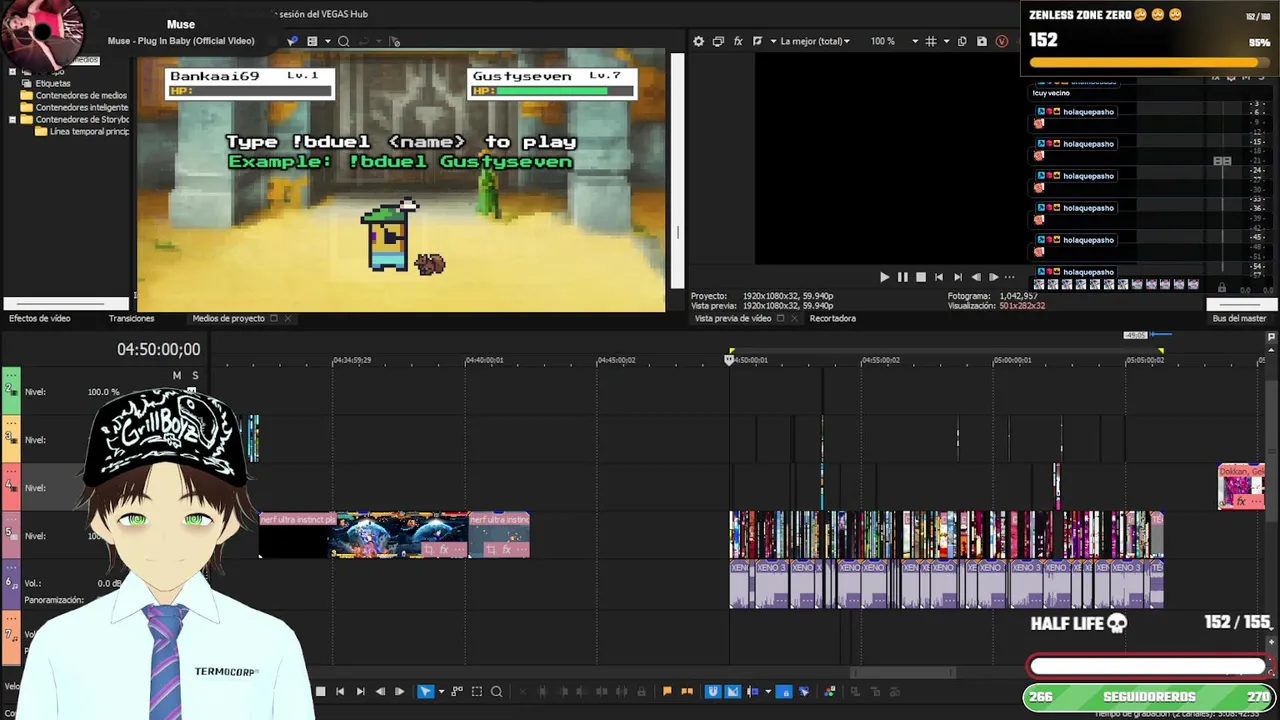Collapse Contenedores de Storyboard folder
Image resolution: width=1280 pixels, height=720 pixels.
[x=12, y=119]
